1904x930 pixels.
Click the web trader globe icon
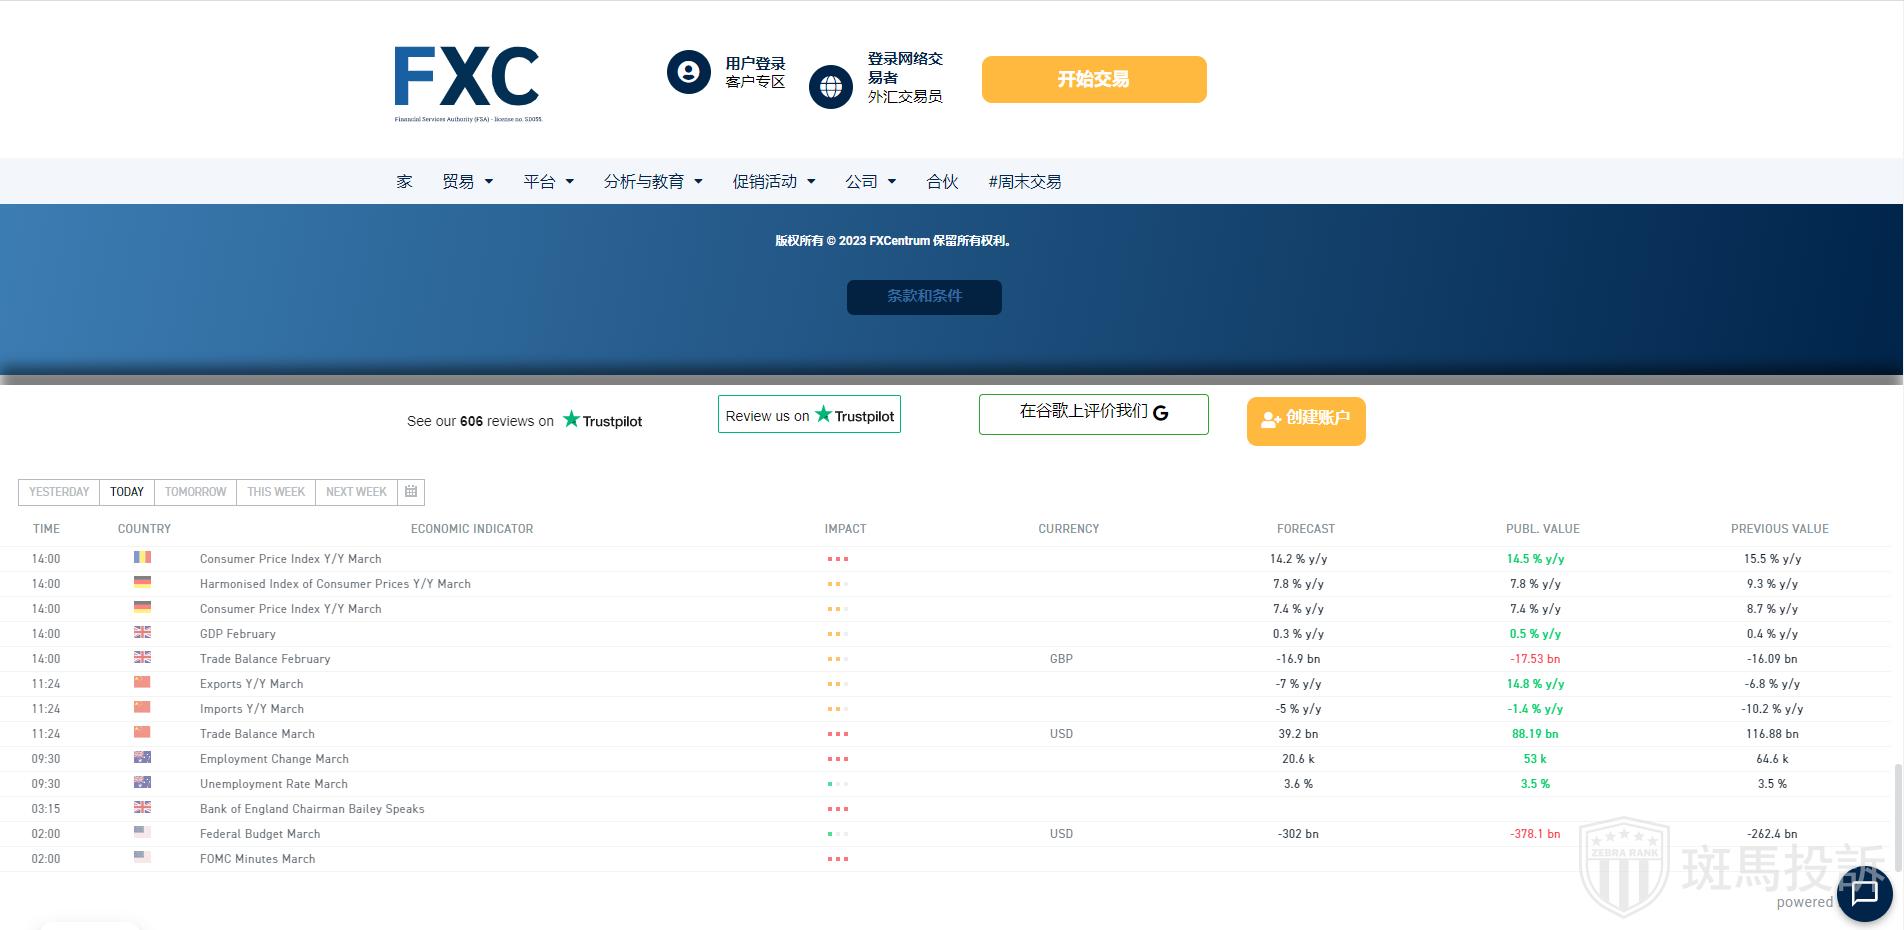830,87
